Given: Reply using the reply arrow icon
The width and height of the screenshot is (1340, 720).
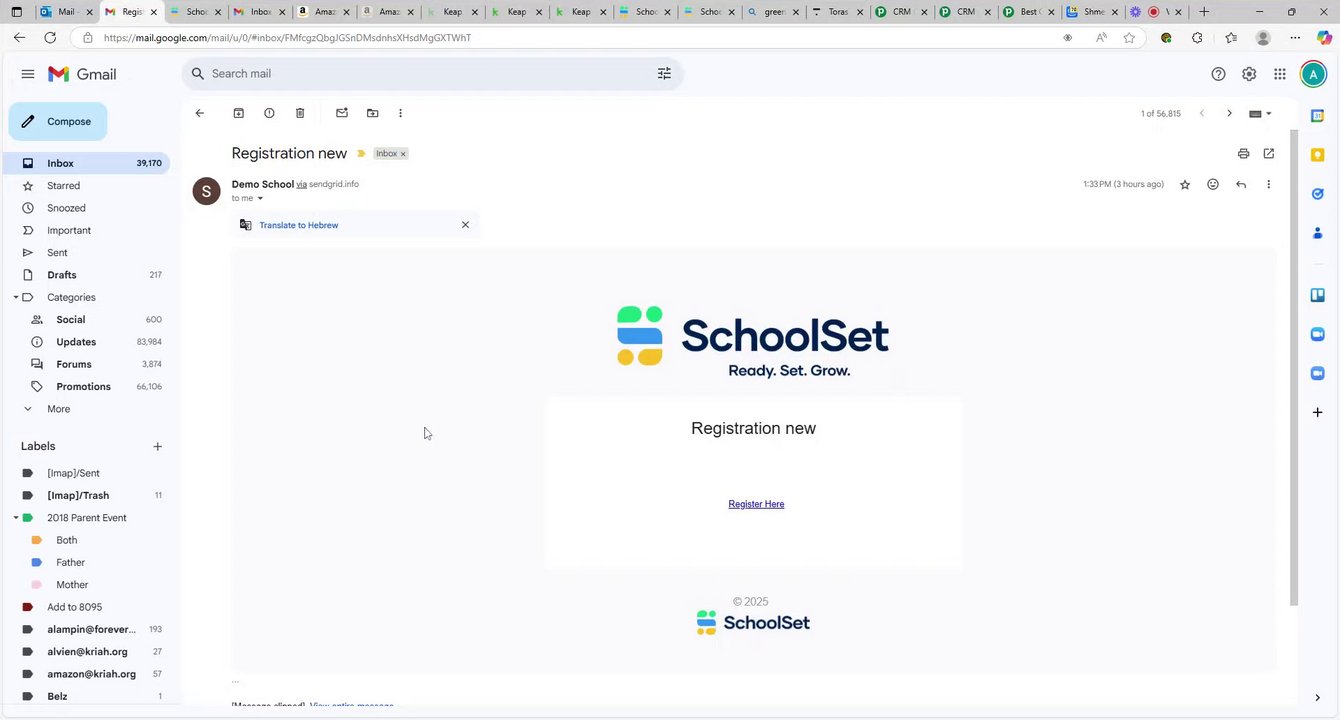Looking at the screenshot, I should [x=1241, y=184].
